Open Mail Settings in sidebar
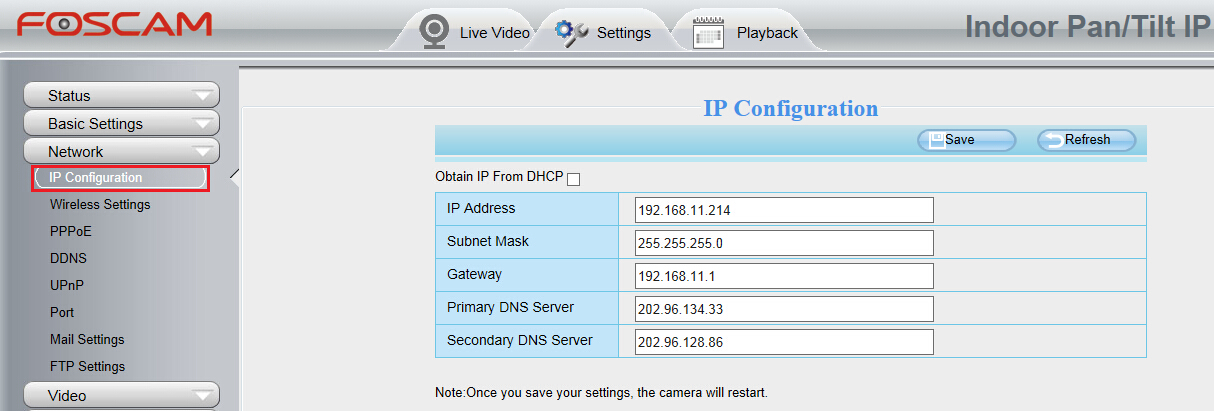This screenshot has width=1214, height=411. coord(87,340)
